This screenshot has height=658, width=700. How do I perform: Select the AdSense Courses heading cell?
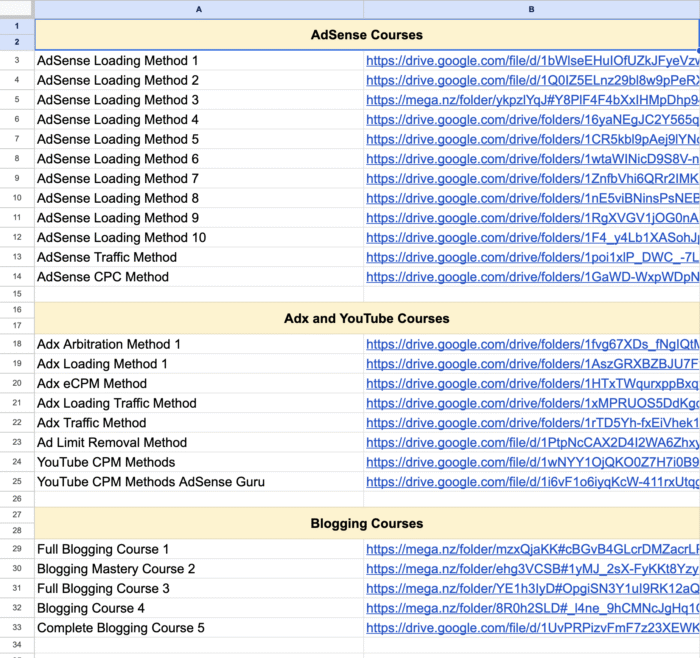(367, 35)
